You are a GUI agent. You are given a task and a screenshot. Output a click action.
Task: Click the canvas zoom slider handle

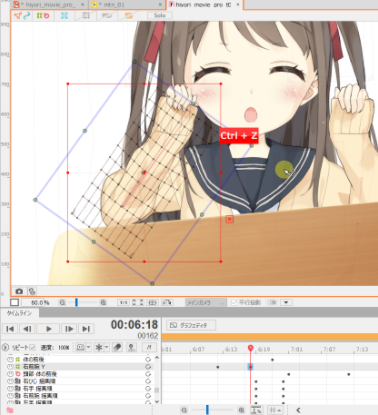[x=76, y=302]
